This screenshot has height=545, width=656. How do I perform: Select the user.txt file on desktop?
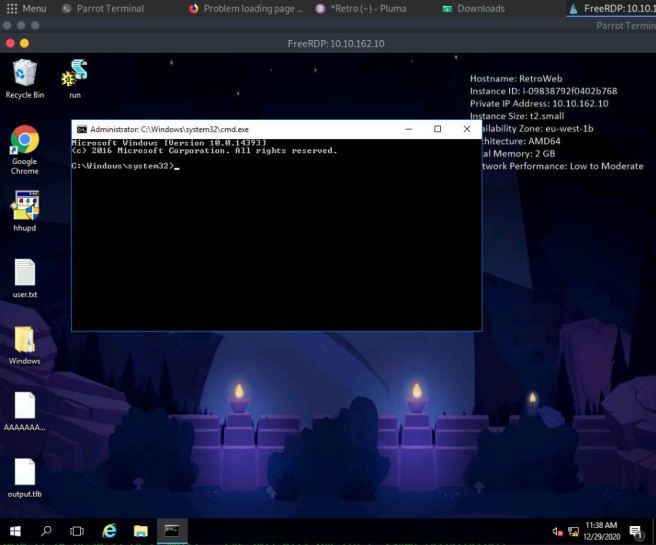24,274
